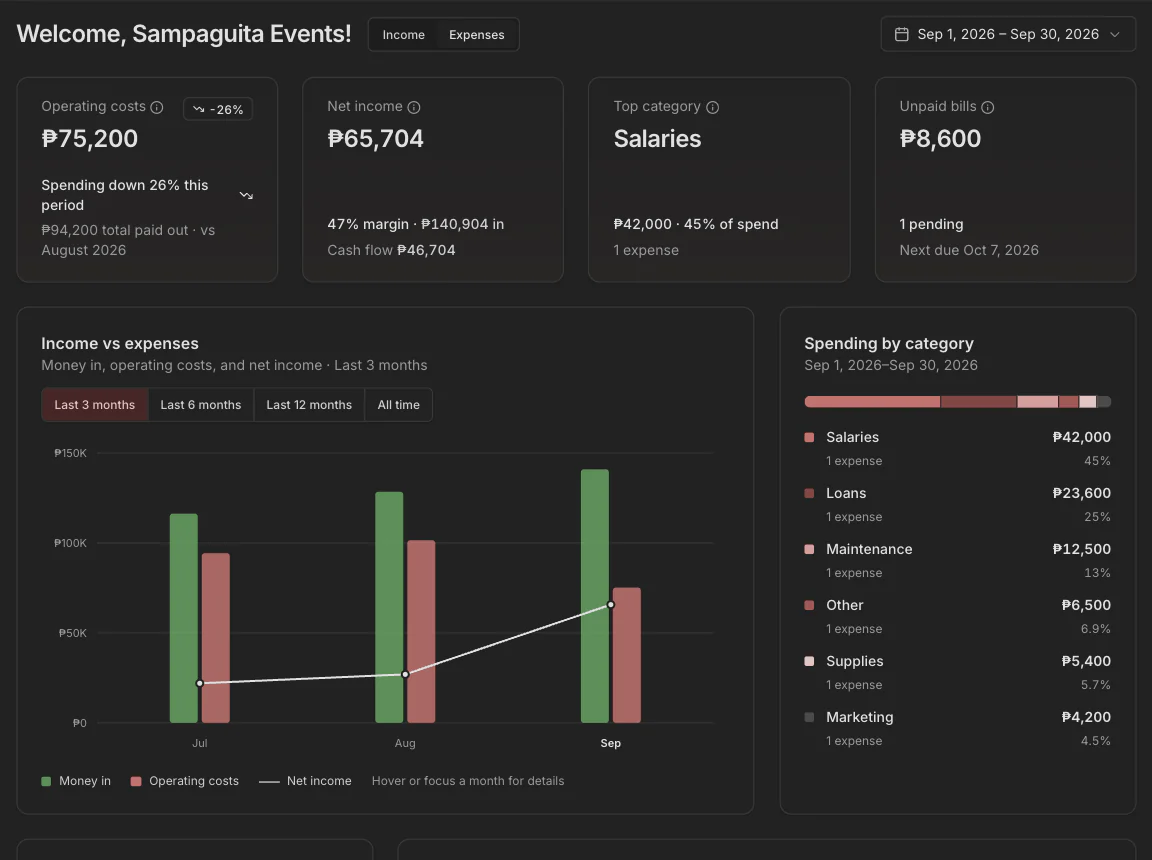
Task: Click the Unpaid bills info icon
Action: click(x=987, y=107)
